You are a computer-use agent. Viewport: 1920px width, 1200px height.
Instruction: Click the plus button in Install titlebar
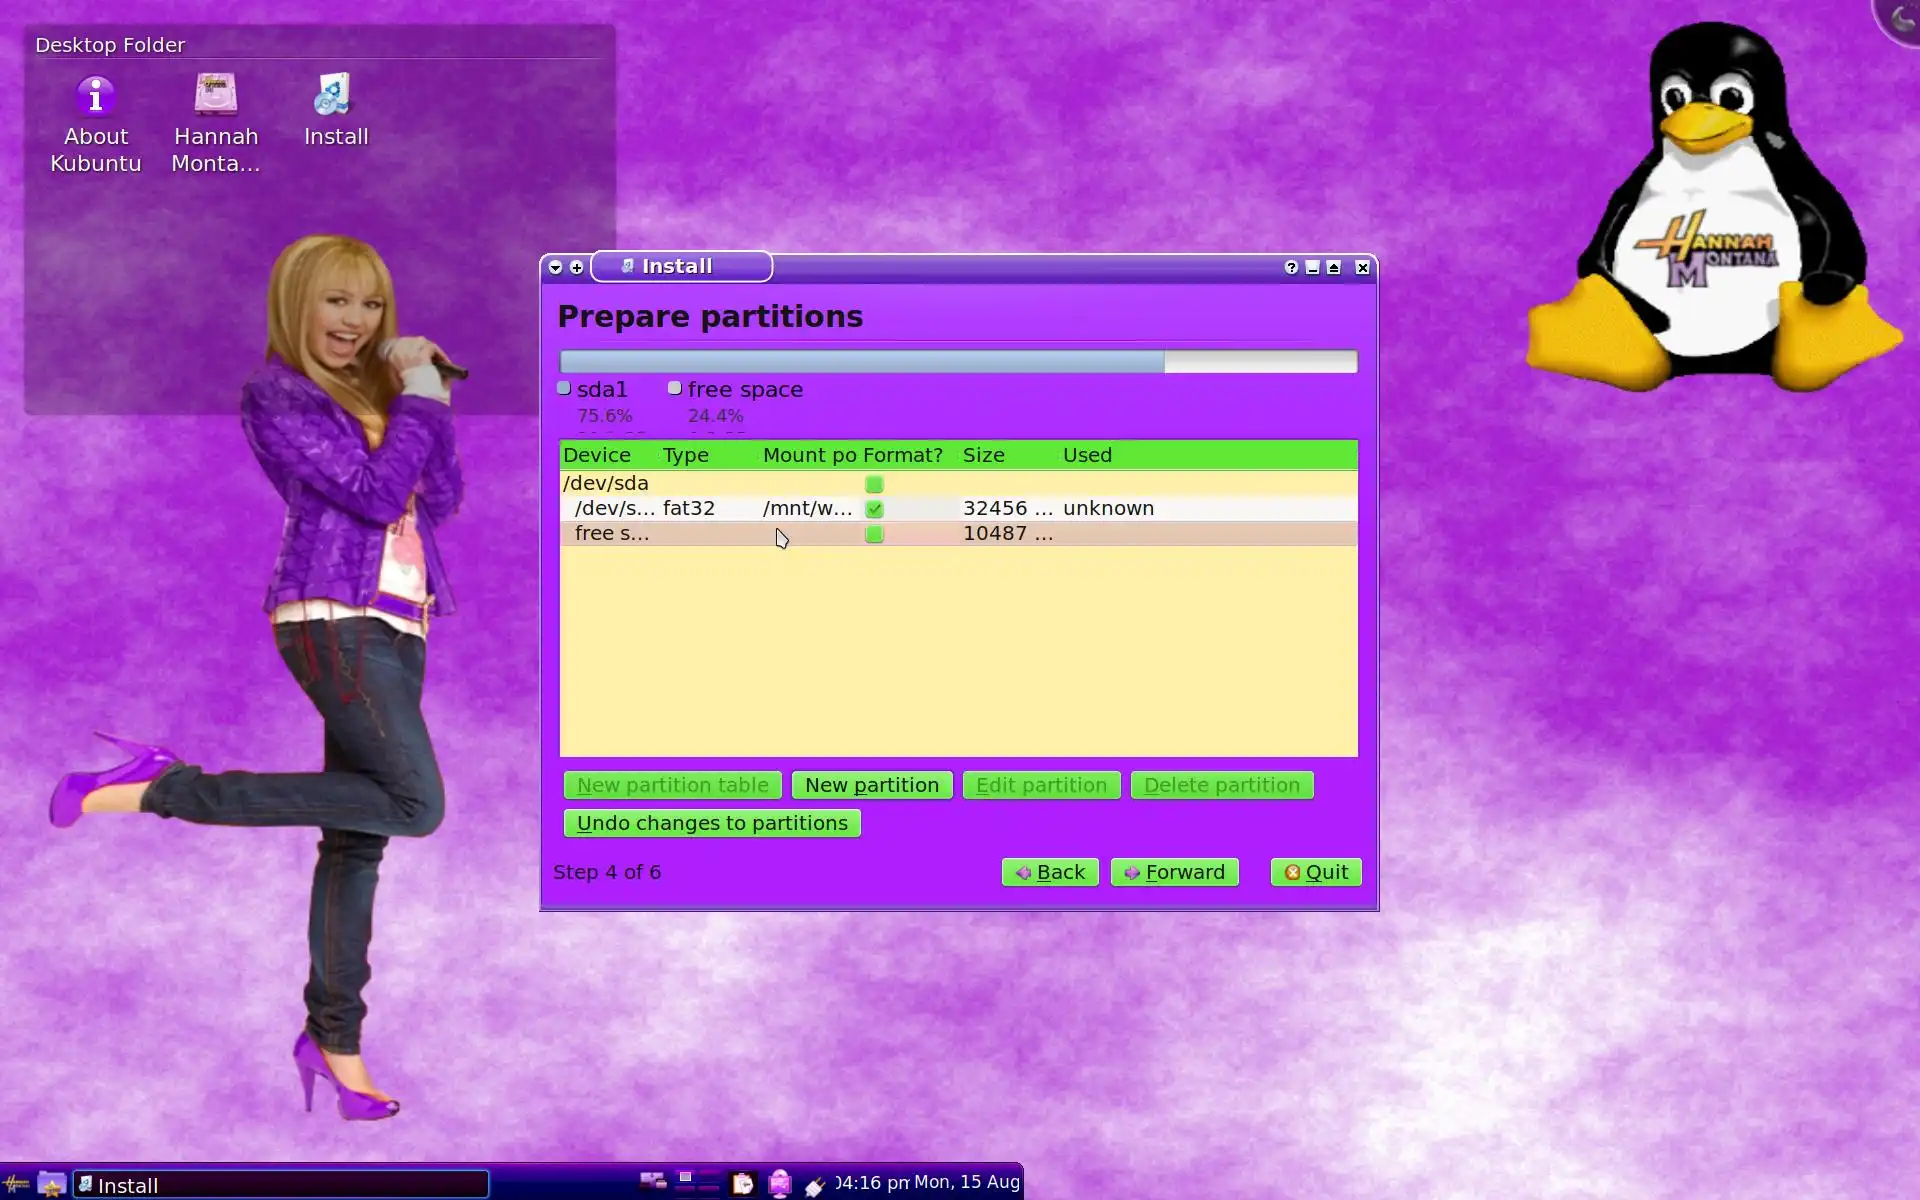point(577,267)
